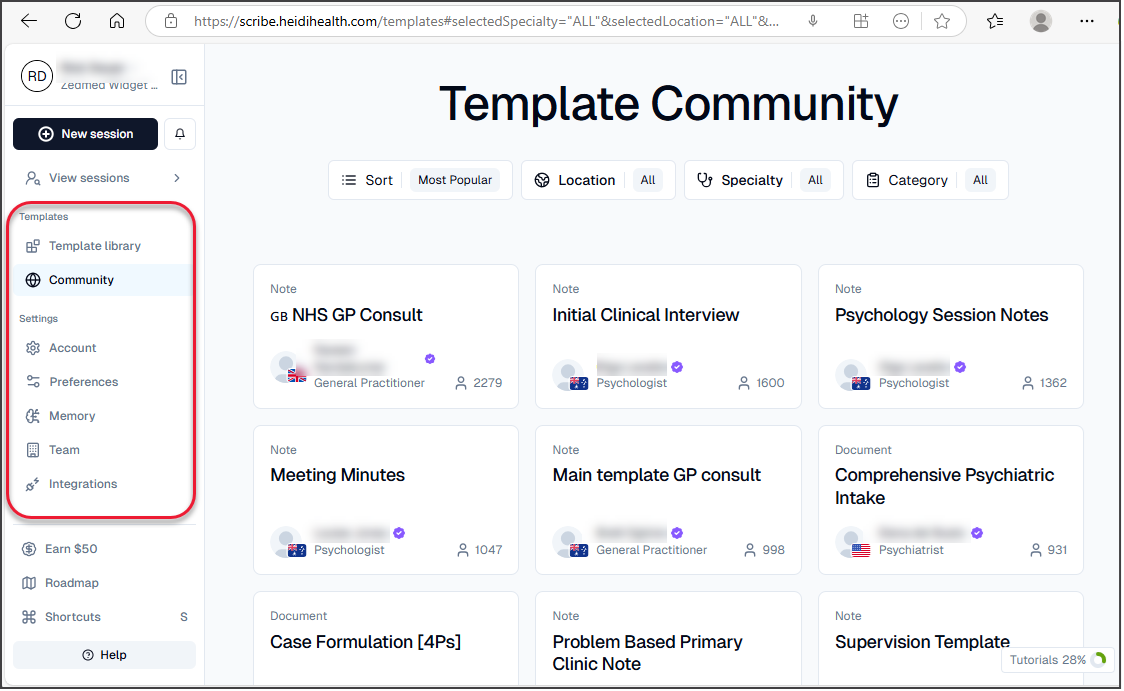The height and width of the screenshot is (691, 1124).
Task: Reload the page with refresh icon
Action: [73, 22]
